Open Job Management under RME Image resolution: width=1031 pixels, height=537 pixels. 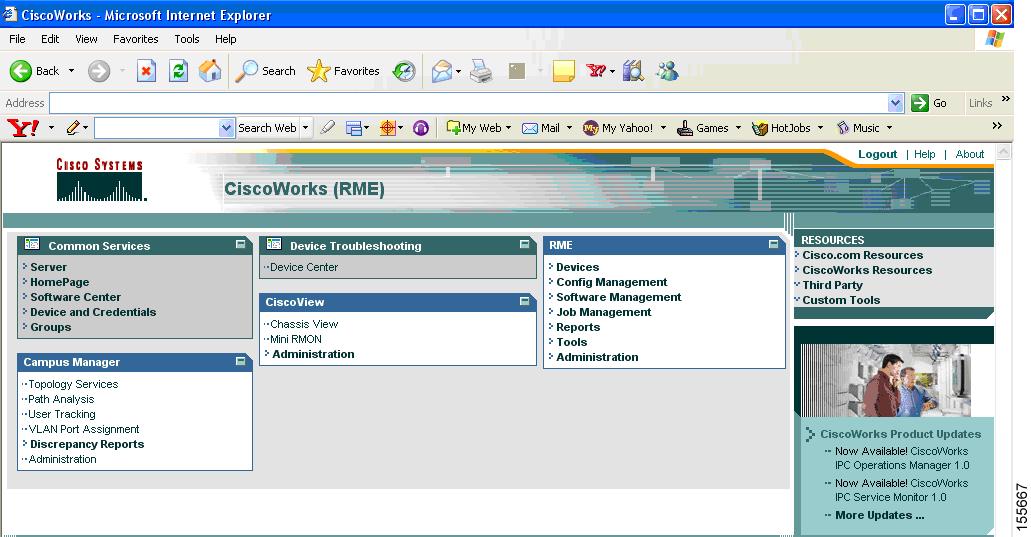[x=604, y=312]
